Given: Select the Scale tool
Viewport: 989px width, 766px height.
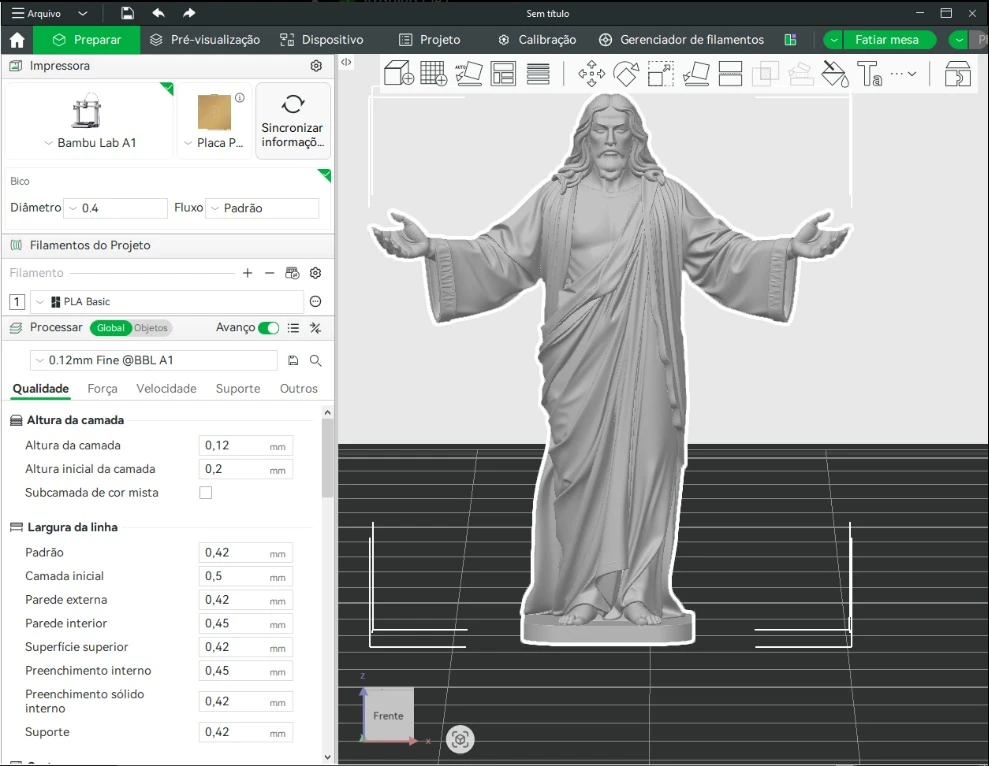Looking at the screenshot, I should 660,74.
